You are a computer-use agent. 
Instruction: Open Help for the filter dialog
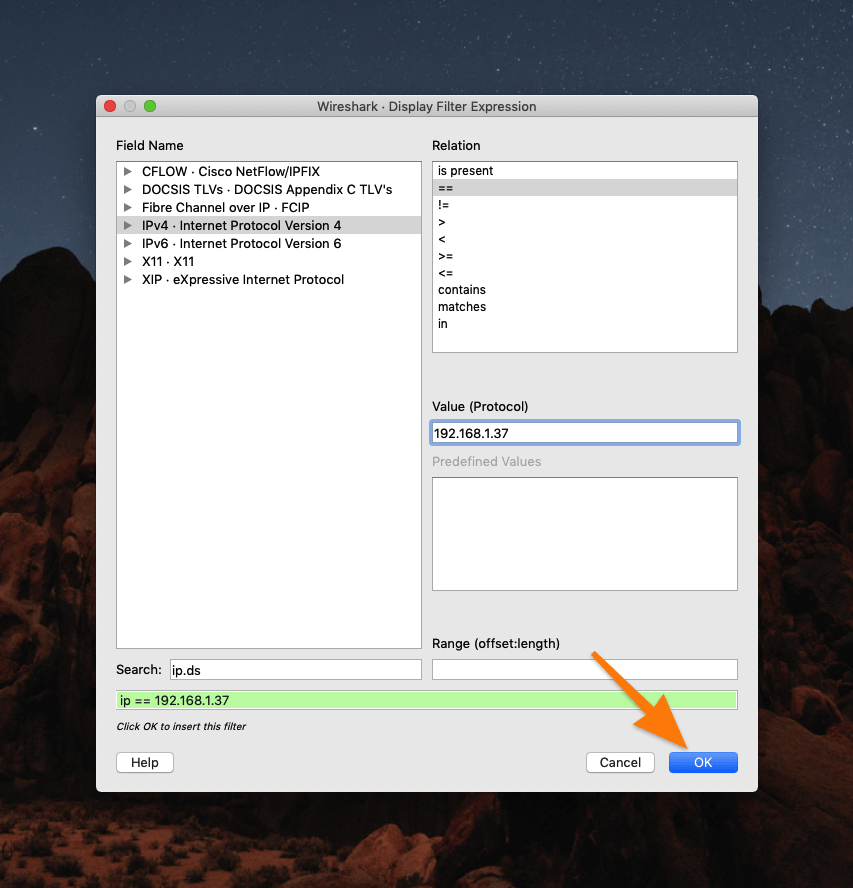(145, 762)
